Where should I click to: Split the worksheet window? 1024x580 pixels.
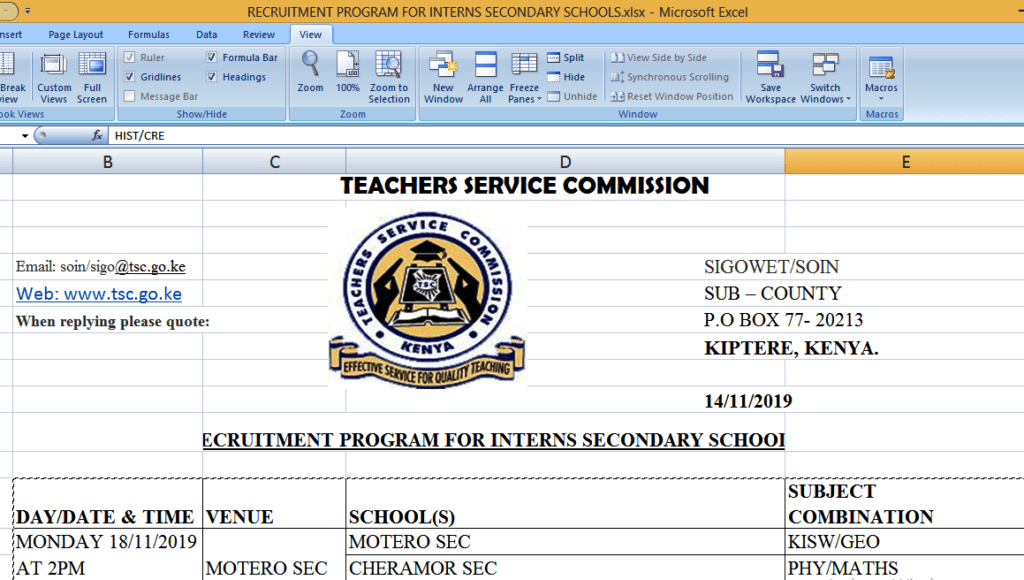(566, 57)
